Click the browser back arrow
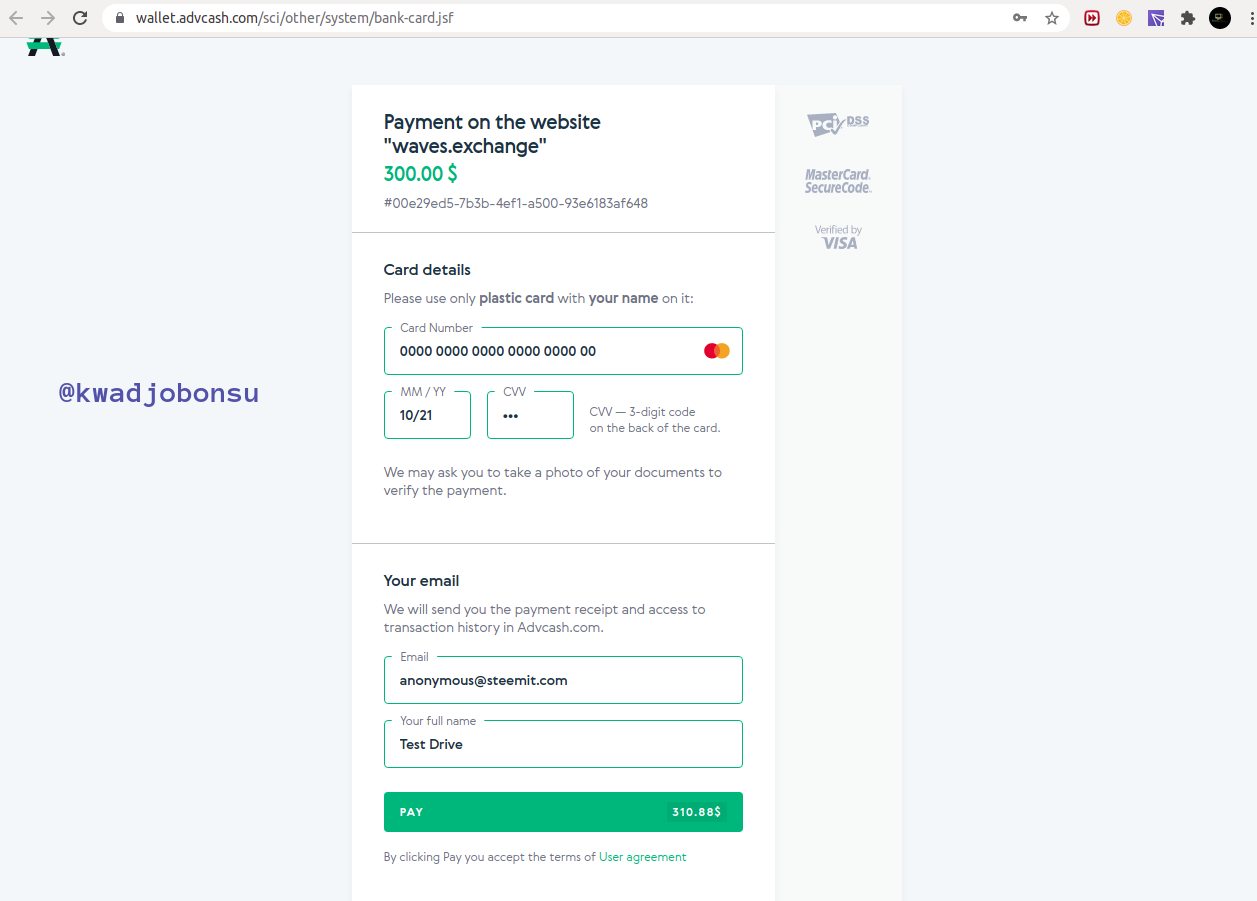This screenshot has width=1257, height=901. (x=16, y=18)
